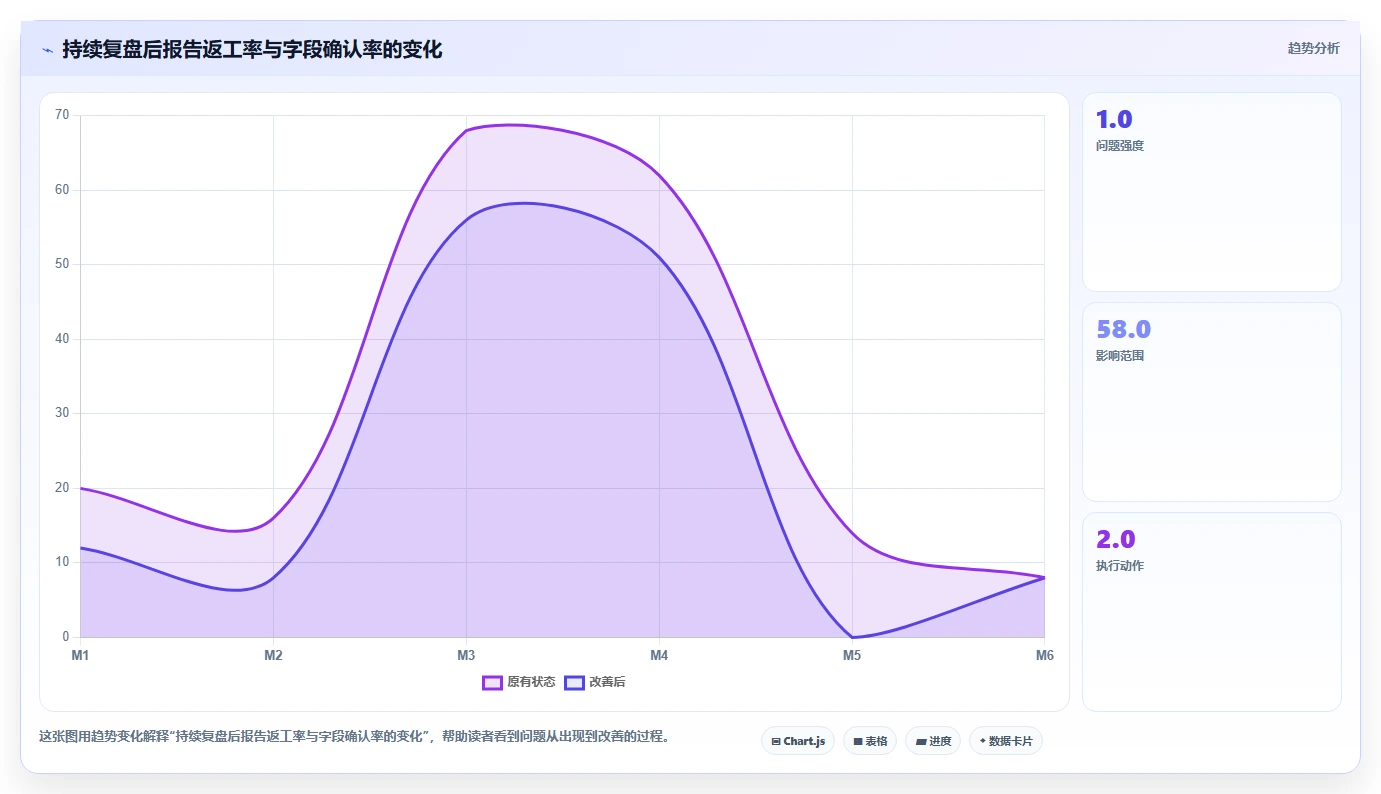Click the 60 y-axis value

coord(62,190)
